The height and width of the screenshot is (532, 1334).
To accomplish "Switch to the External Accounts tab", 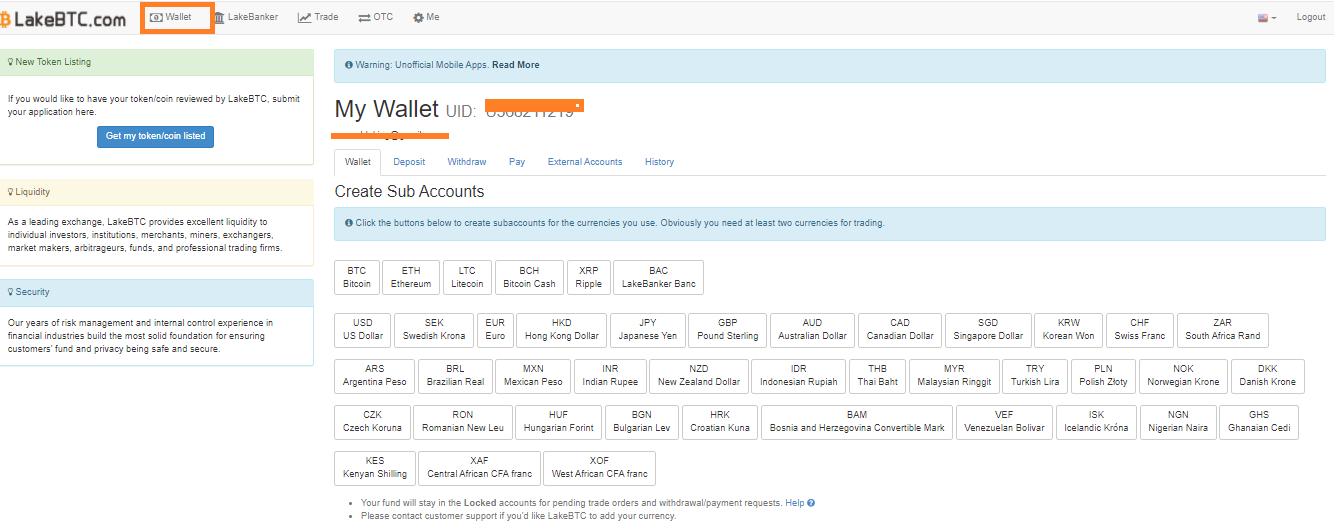I will click(x=585, y=162).
